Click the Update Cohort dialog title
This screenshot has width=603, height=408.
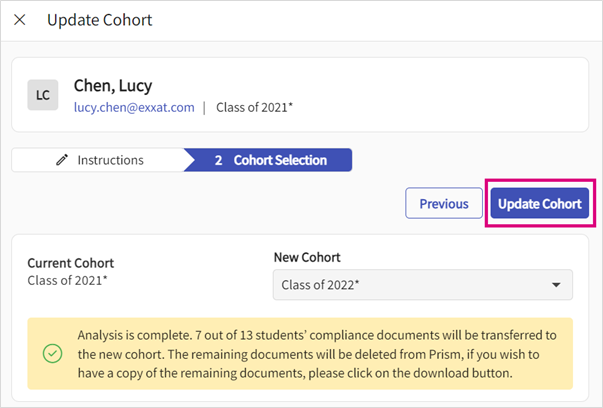click(99, 20)
